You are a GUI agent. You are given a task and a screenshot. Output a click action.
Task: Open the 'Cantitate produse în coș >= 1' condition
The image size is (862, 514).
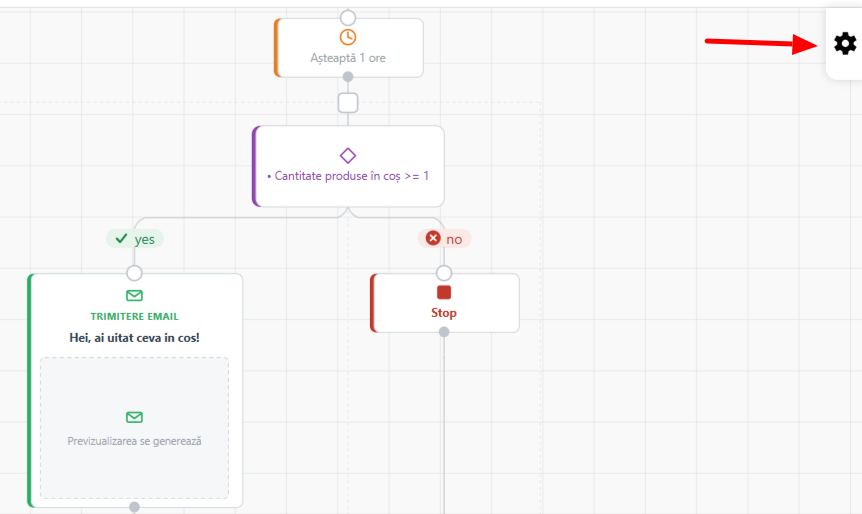pyautogui.click(x=348, y=166)
